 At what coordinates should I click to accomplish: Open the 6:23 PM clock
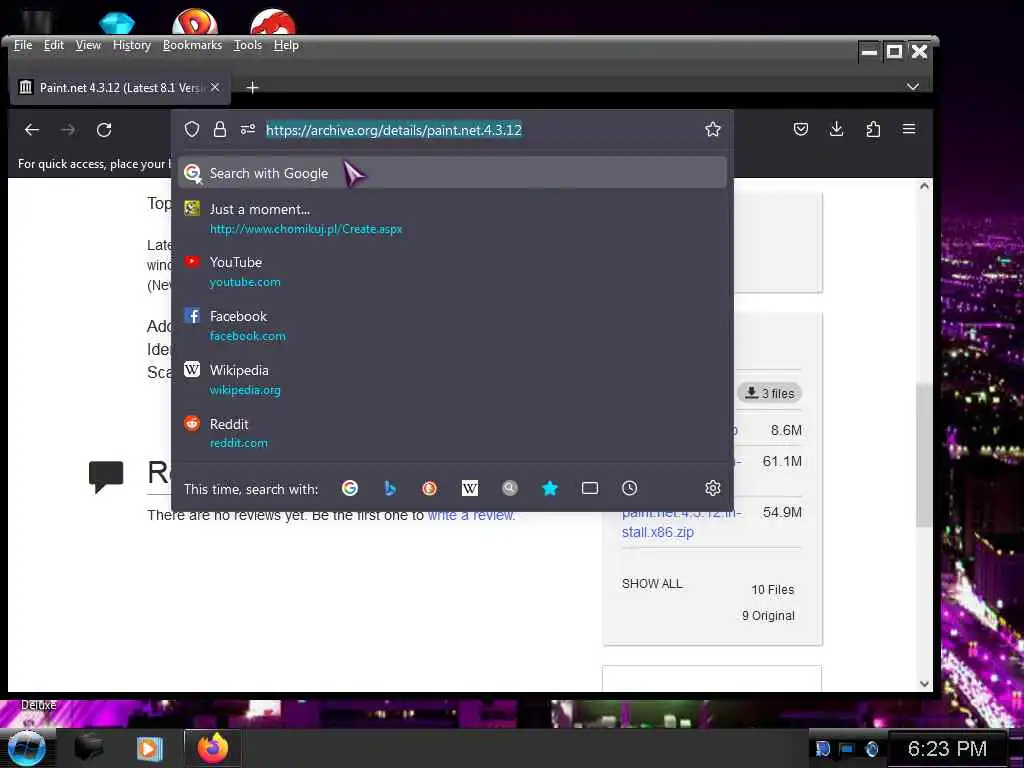point(947,749)
